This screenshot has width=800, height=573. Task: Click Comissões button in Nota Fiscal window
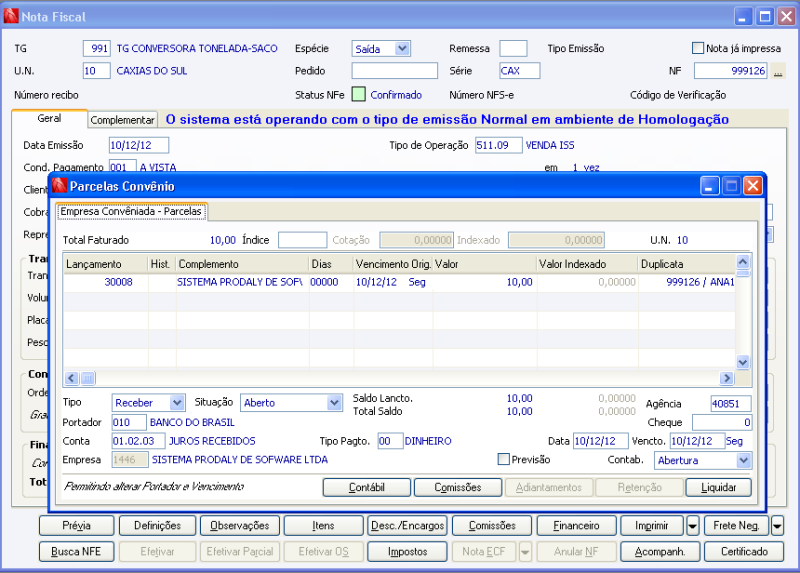(x=492, y=525)
